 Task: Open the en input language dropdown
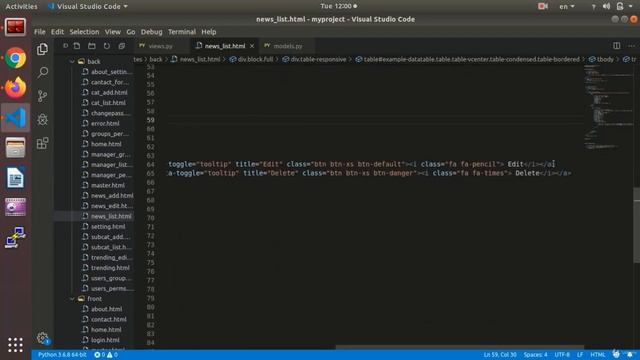pos(567,6)
